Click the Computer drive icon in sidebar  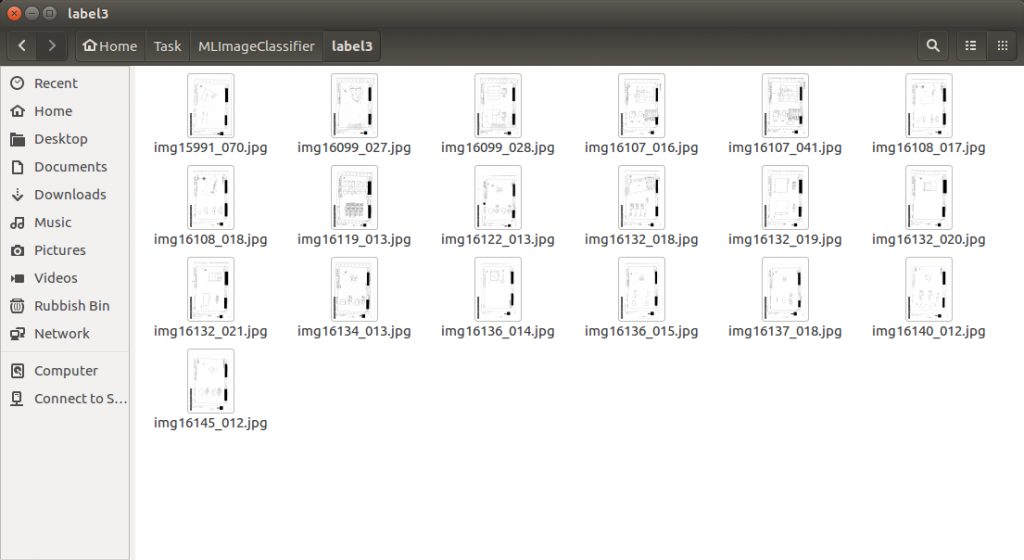pyautogui.click(x=18, y=371)
